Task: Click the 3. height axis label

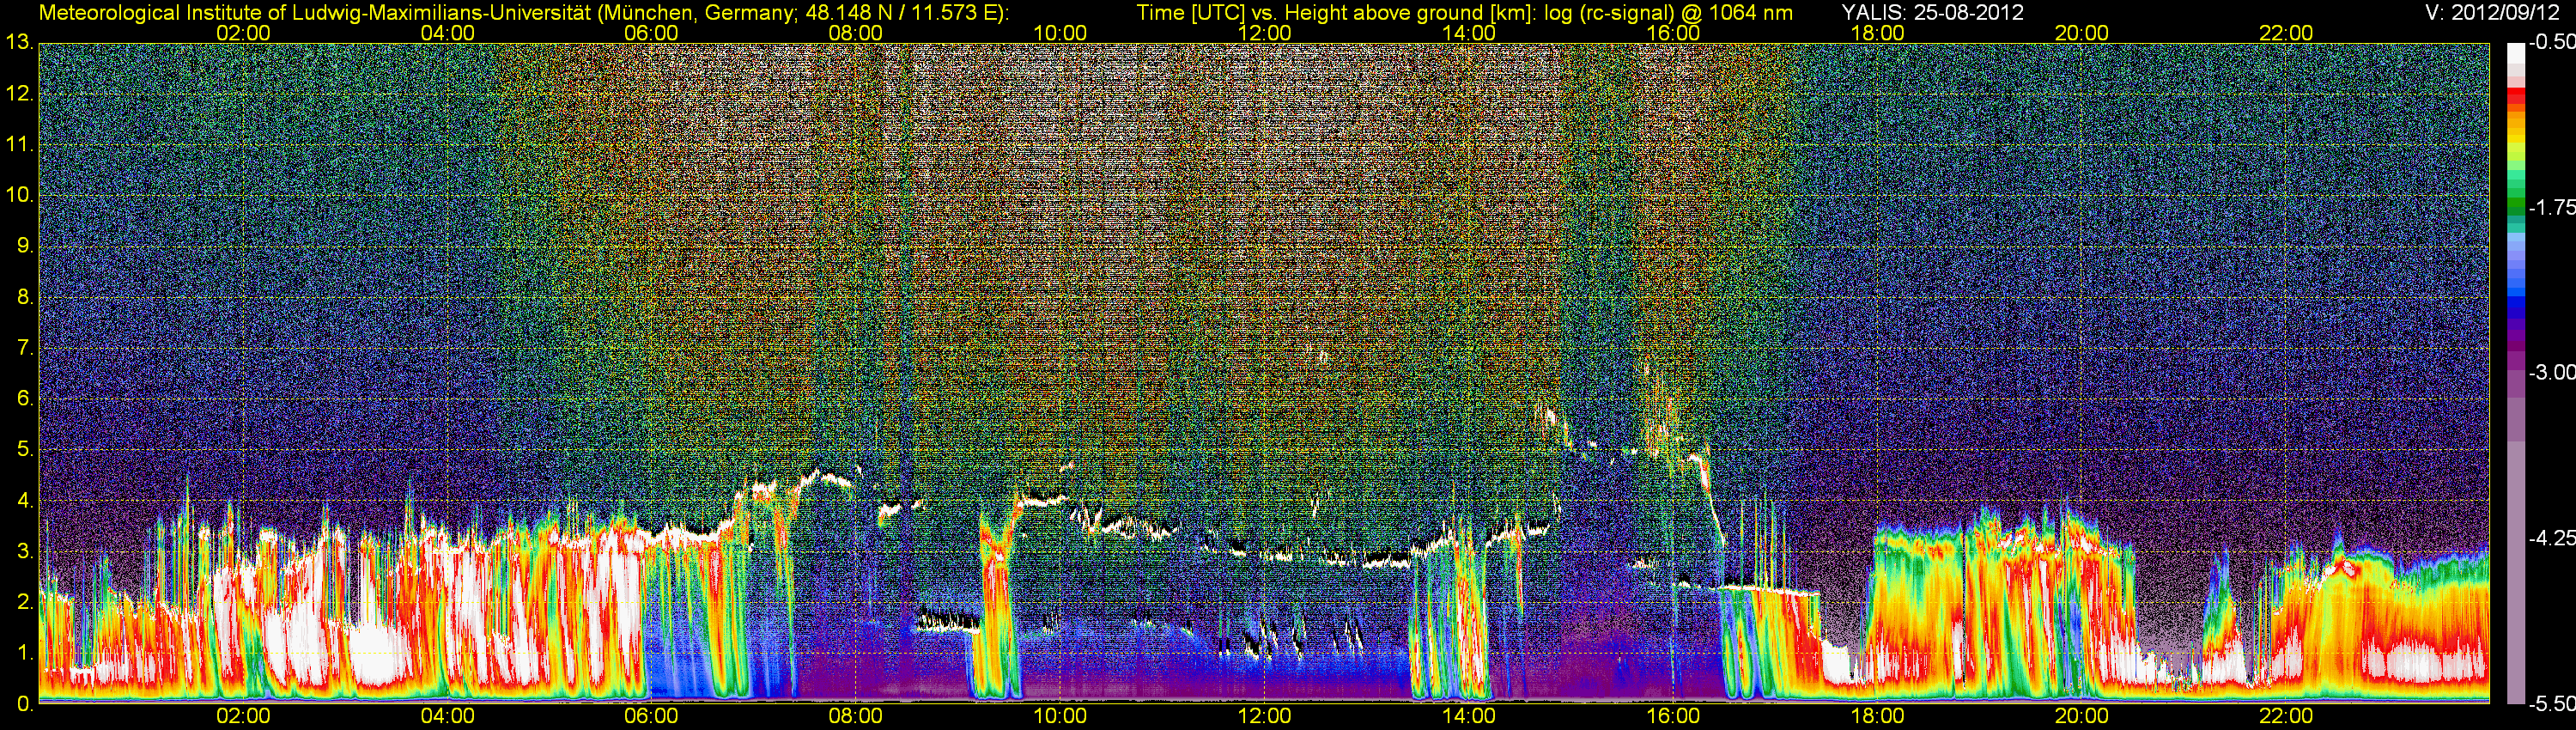Action: coord(25,552)
